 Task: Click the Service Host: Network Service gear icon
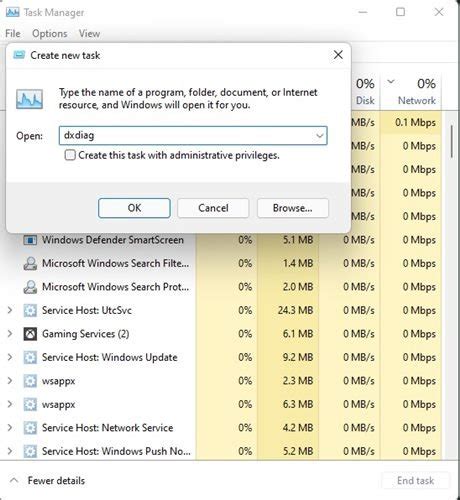30,428
